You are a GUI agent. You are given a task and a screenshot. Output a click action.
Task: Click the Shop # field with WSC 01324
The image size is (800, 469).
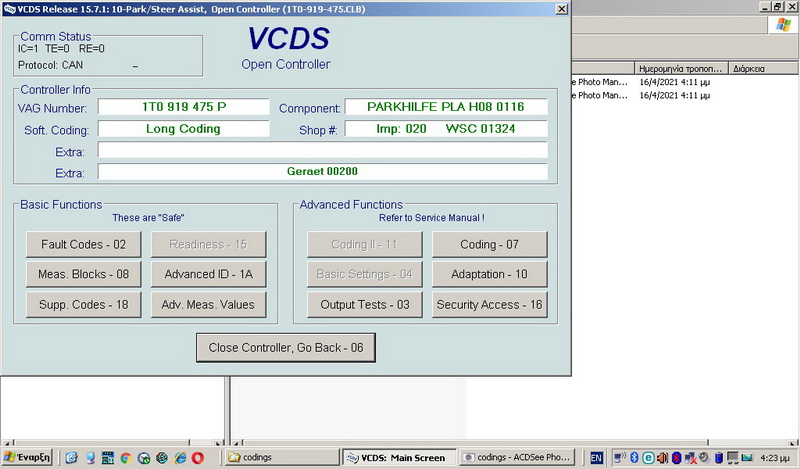coord(446,129)
